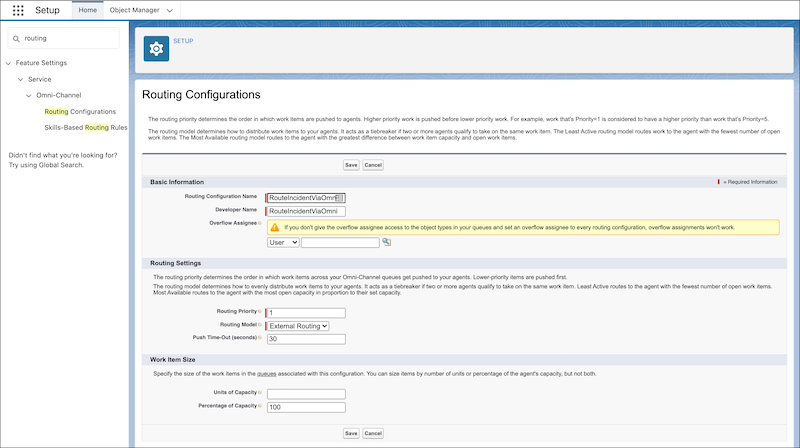Image resolution: width=800 pixels, height=448 pixels.
Task: Click the Developer Name field
Action: (306, 211)
